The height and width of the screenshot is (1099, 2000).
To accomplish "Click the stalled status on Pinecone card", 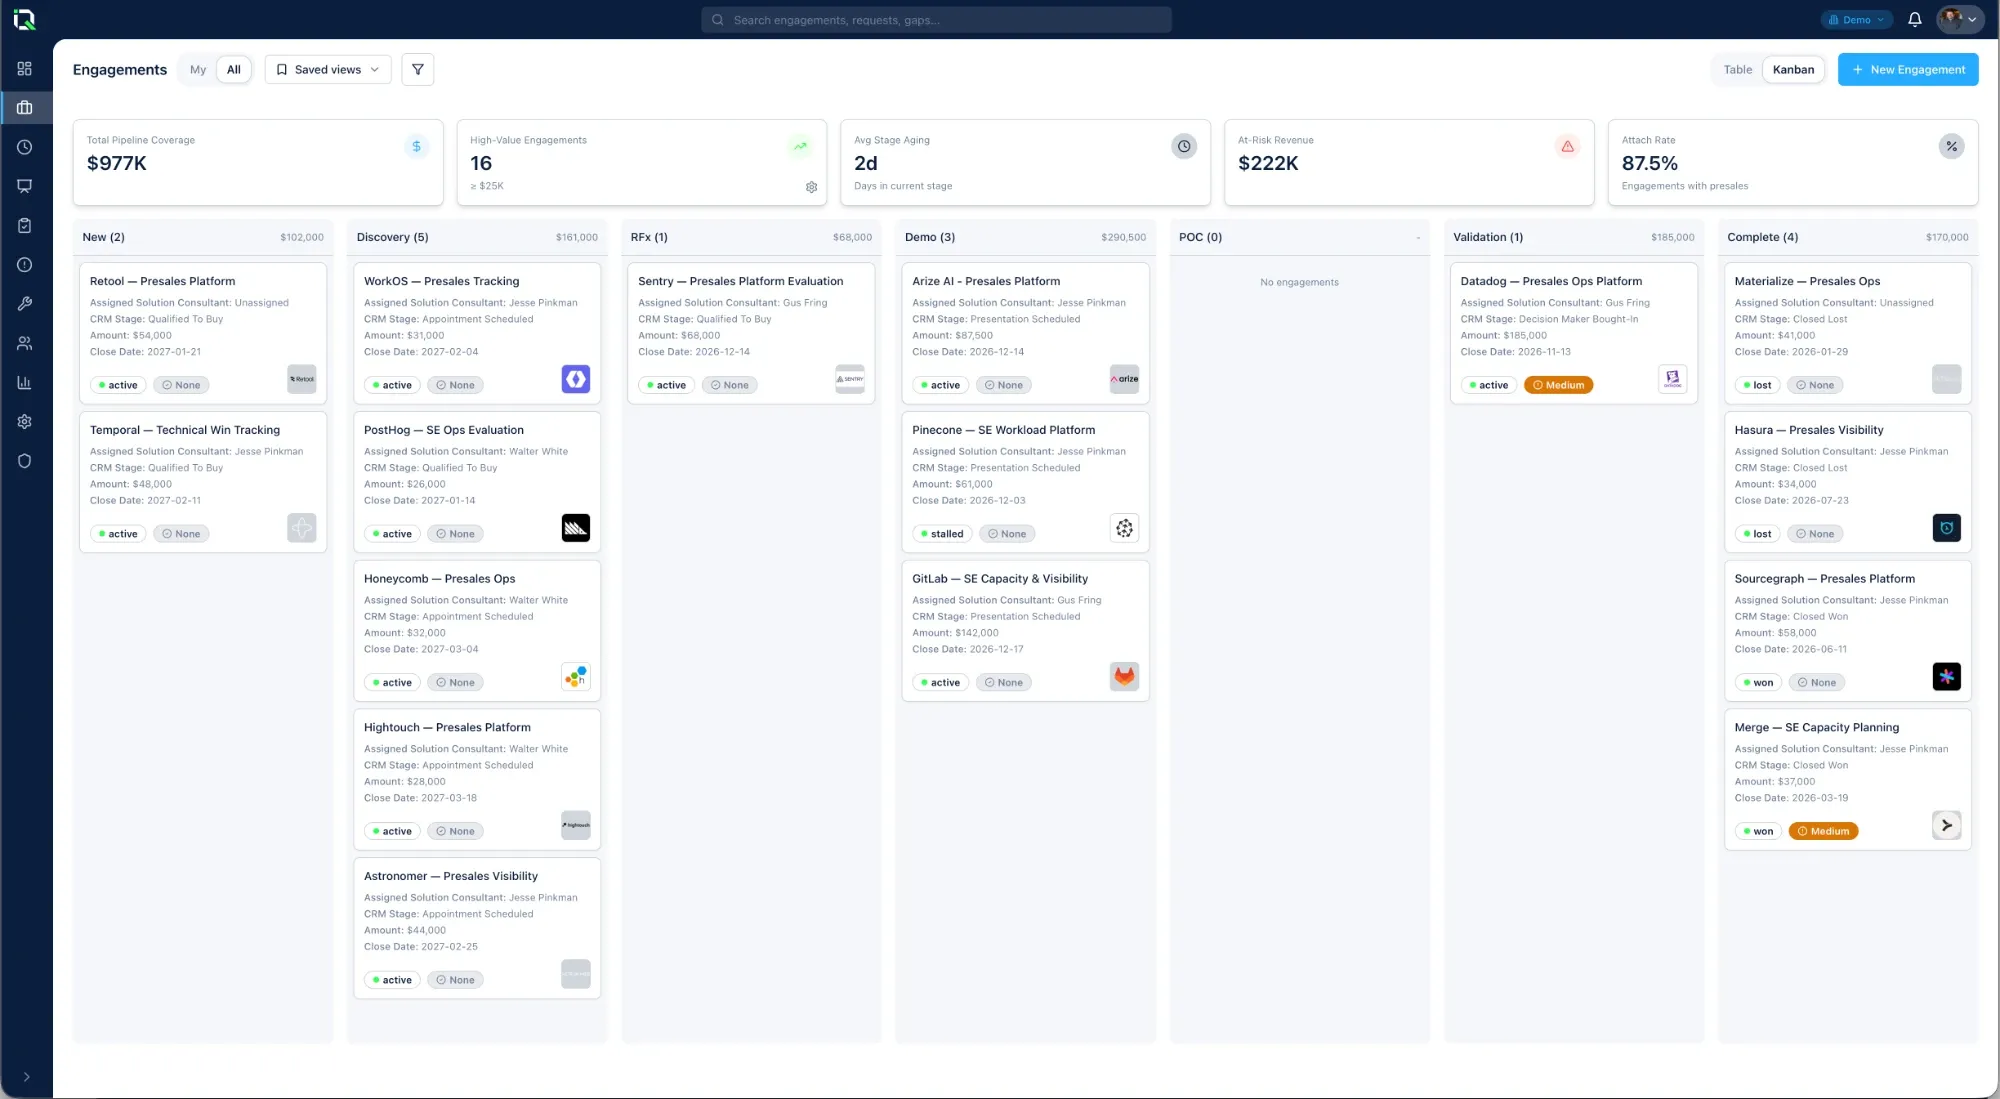I will [942, 534].
